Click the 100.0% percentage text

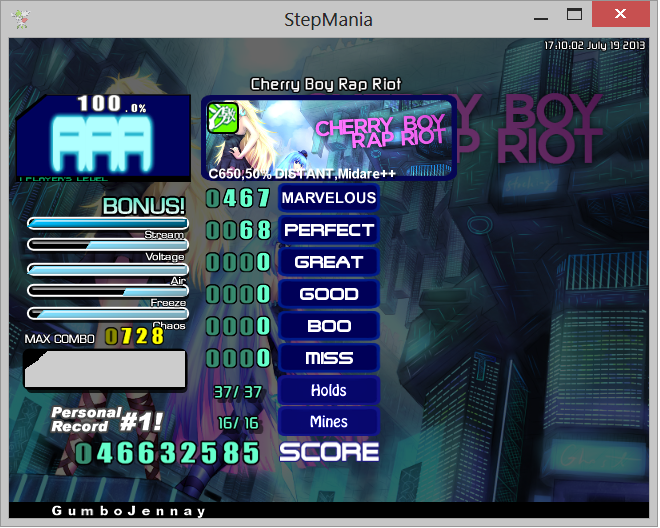coord(112,104)
